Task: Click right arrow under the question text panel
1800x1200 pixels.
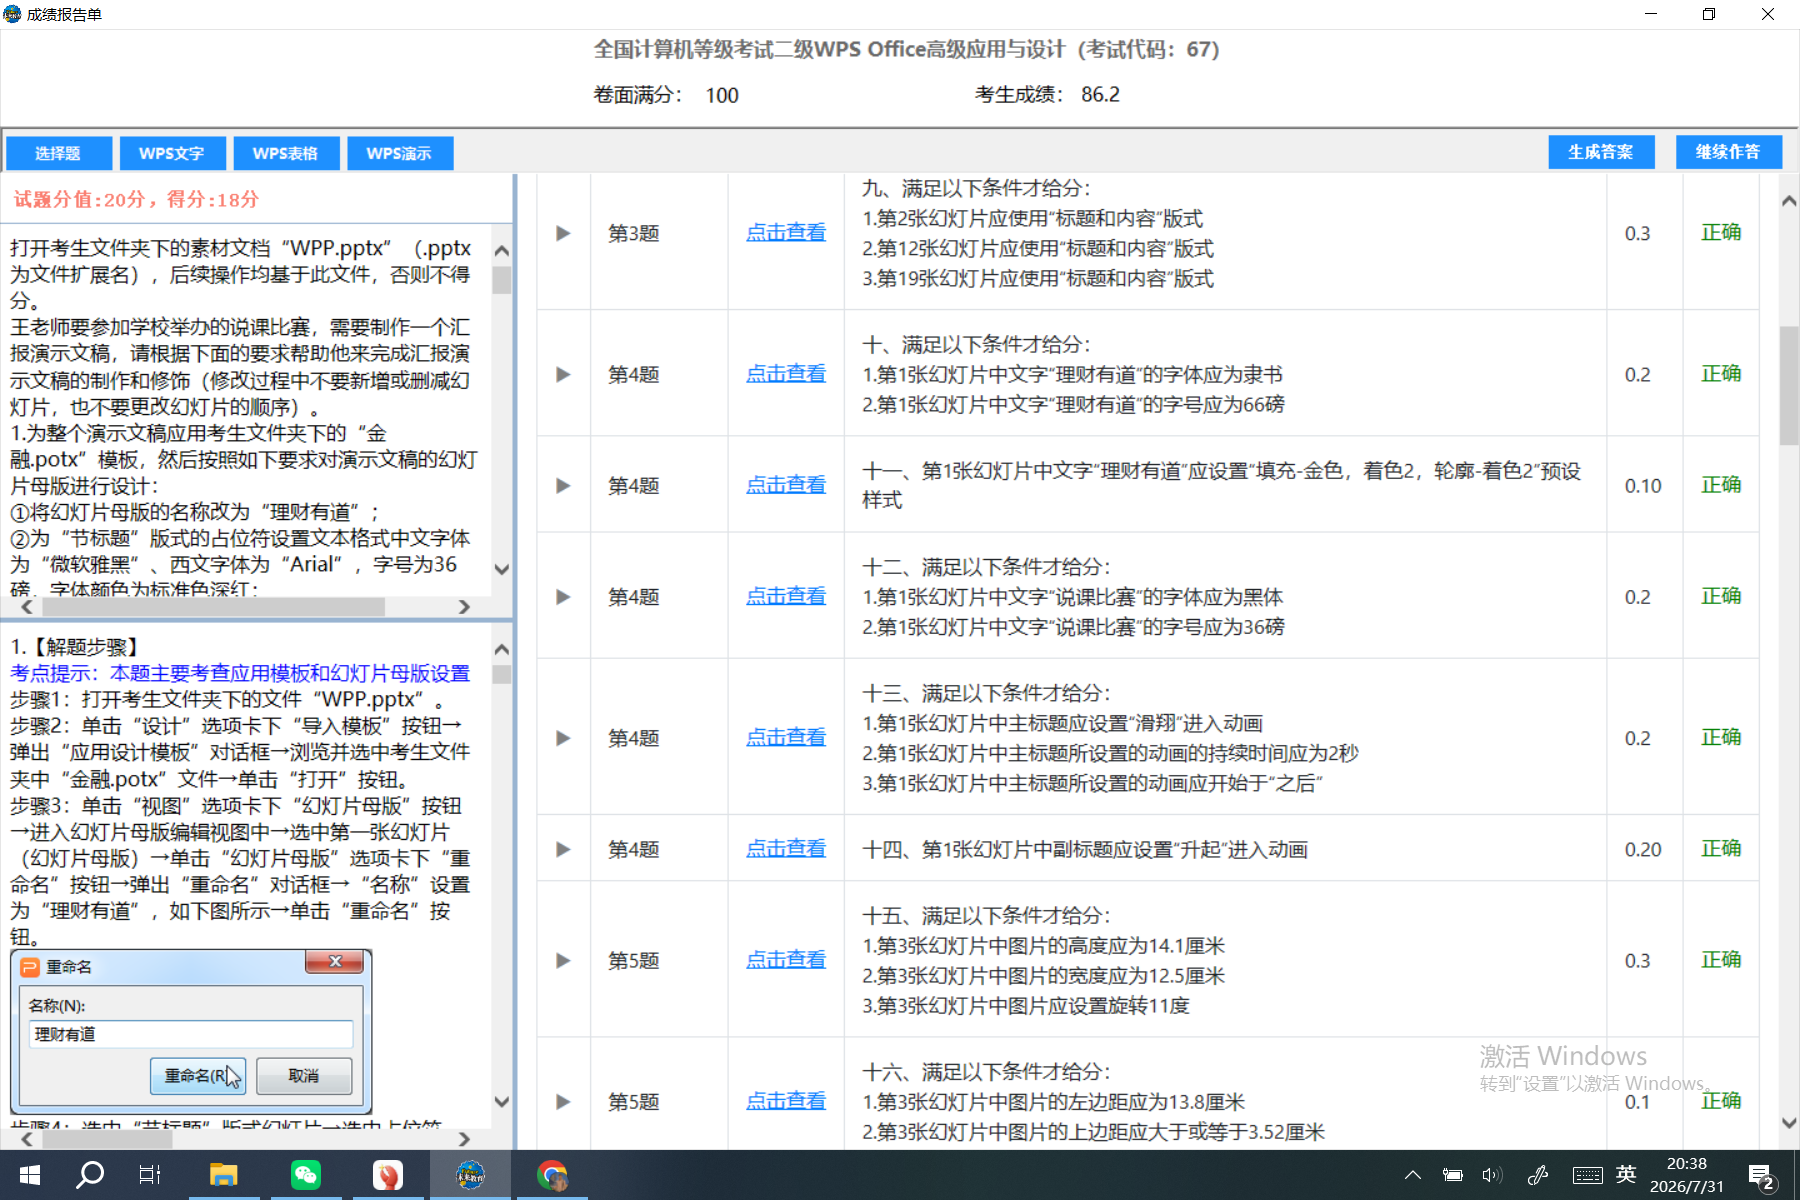Action: coord(464,607)
